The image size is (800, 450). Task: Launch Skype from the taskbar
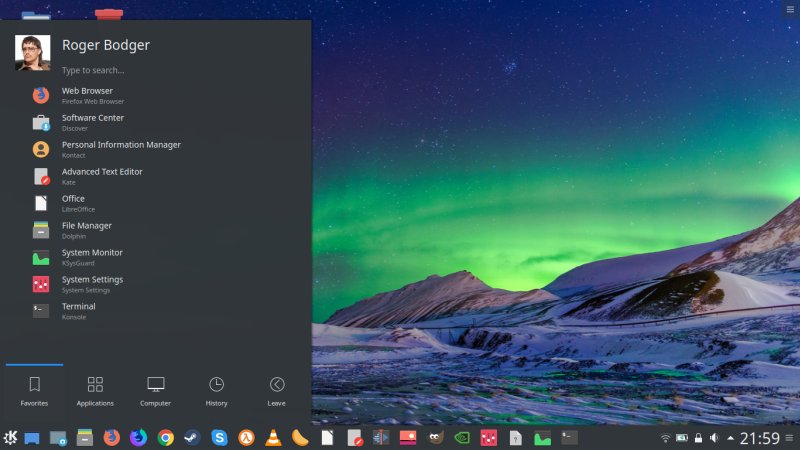click(x=219, y=437)
